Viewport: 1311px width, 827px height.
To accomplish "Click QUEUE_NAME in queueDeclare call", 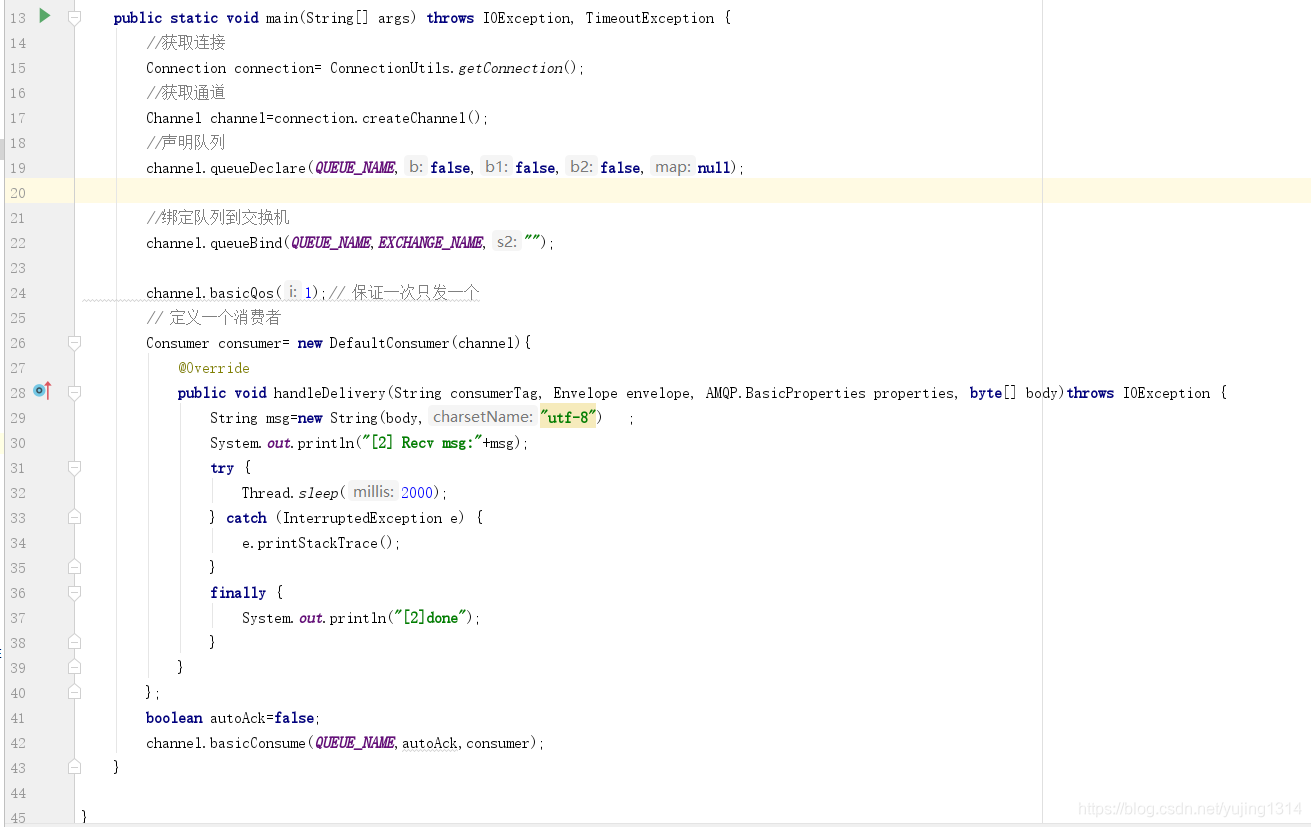I will point(355,168).
